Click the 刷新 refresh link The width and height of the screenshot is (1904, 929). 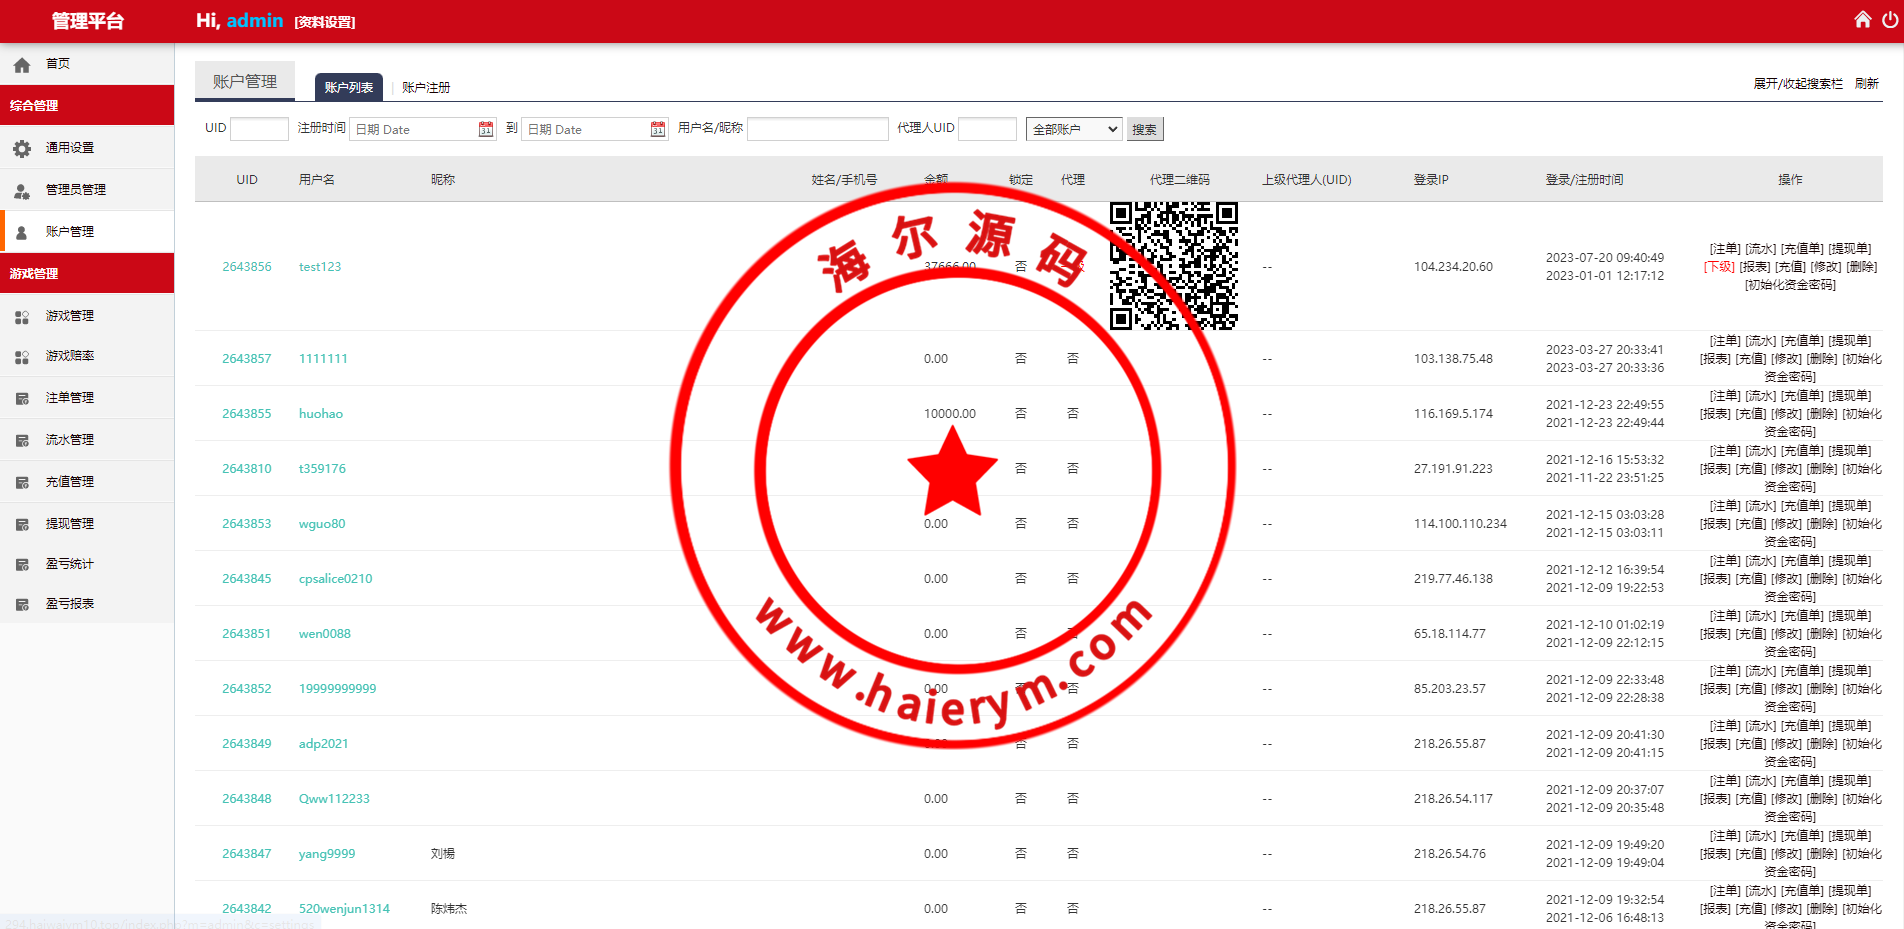coord(1867,83)
